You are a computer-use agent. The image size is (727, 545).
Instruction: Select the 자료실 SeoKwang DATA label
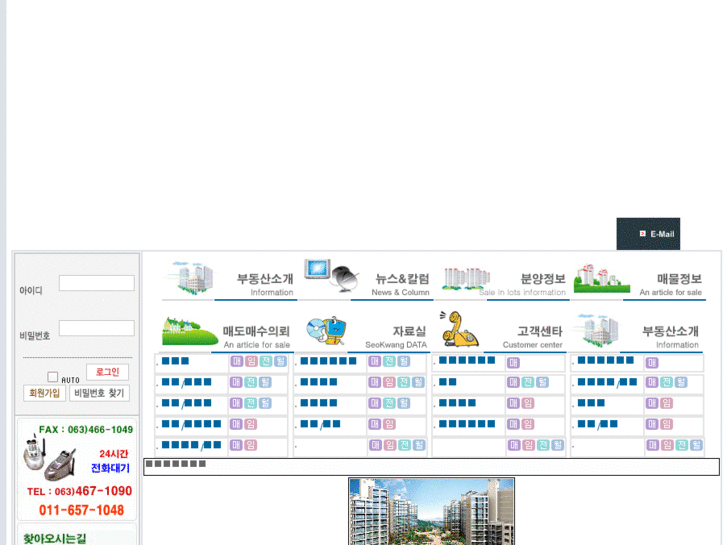click(396, 337)
